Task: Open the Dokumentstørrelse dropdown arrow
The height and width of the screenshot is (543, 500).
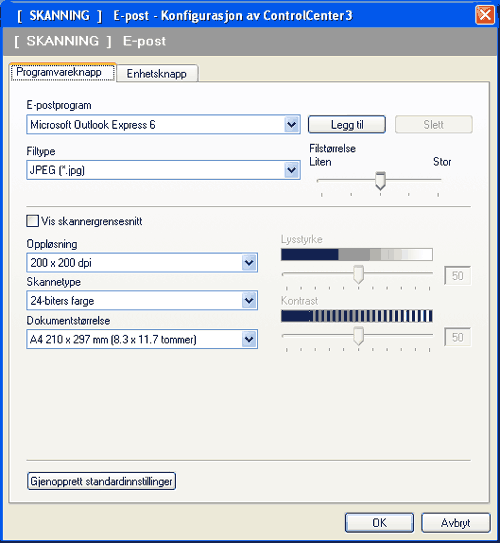Action: click(249, 339)
